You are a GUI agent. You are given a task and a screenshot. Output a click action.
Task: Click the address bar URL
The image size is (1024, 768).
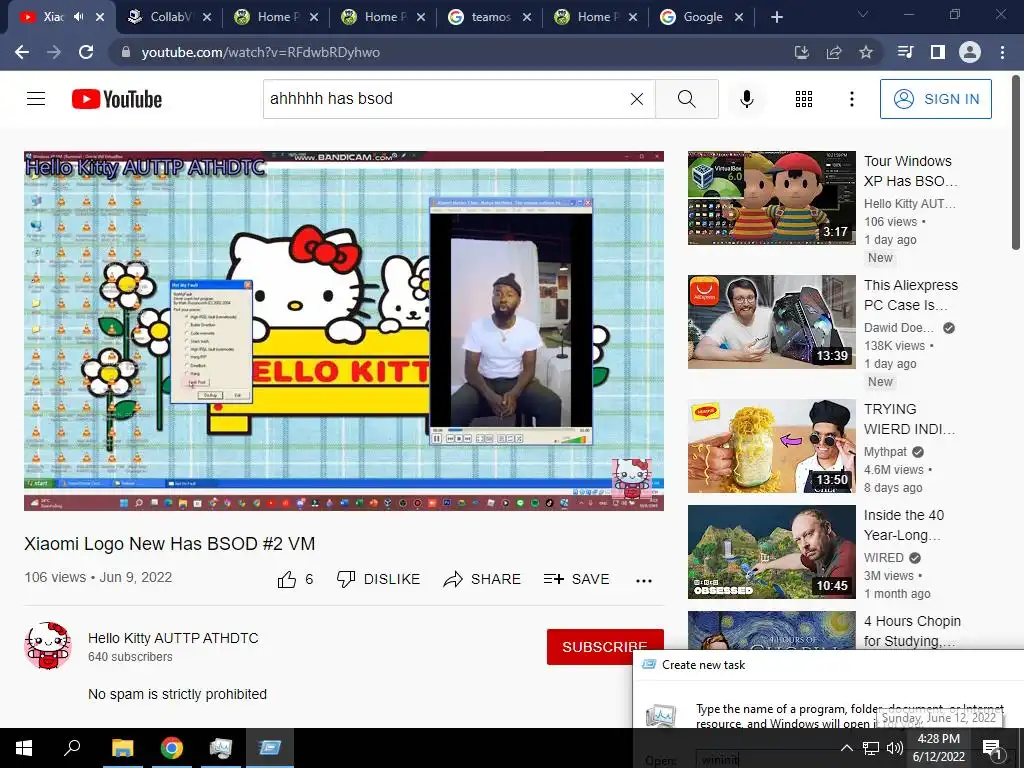tap(261, 52)
